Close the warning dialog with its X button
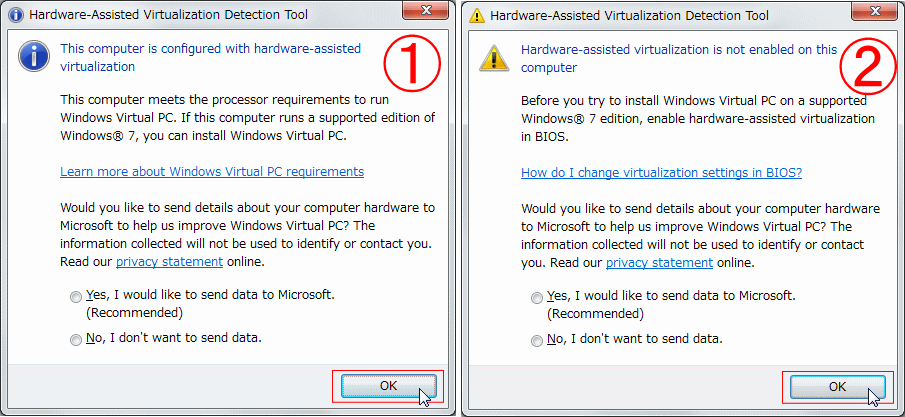 [x=875, y=8]
